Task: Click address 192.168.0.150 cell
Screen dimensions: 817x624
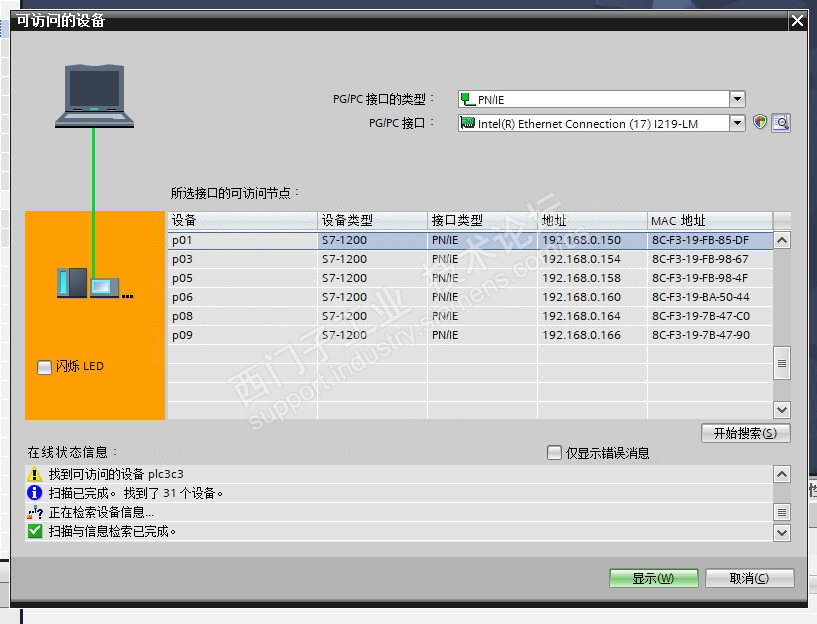Action: [x=592, y=240]
